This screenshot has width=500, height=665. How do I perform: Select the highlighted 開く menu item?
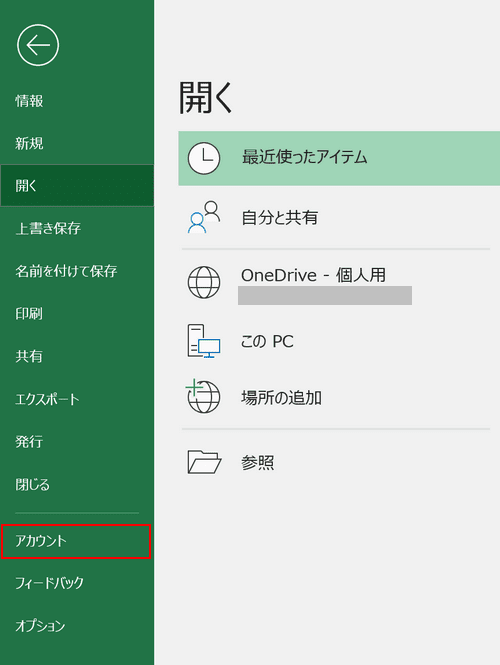(x=77, y=186)
